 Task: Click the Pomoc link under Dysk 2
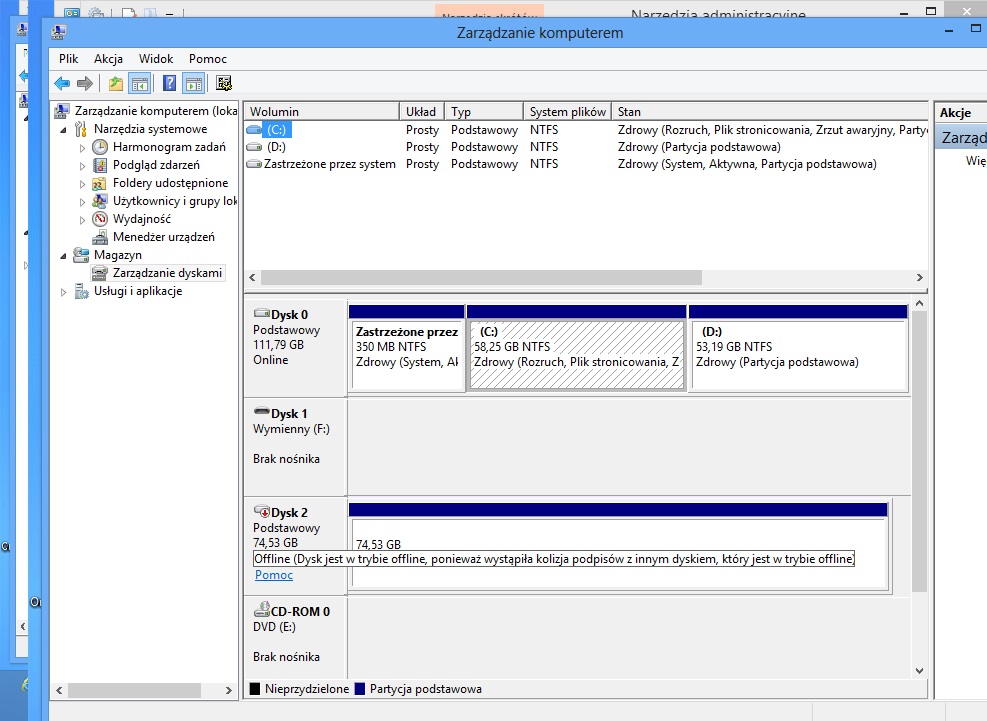tap(274, 575)
